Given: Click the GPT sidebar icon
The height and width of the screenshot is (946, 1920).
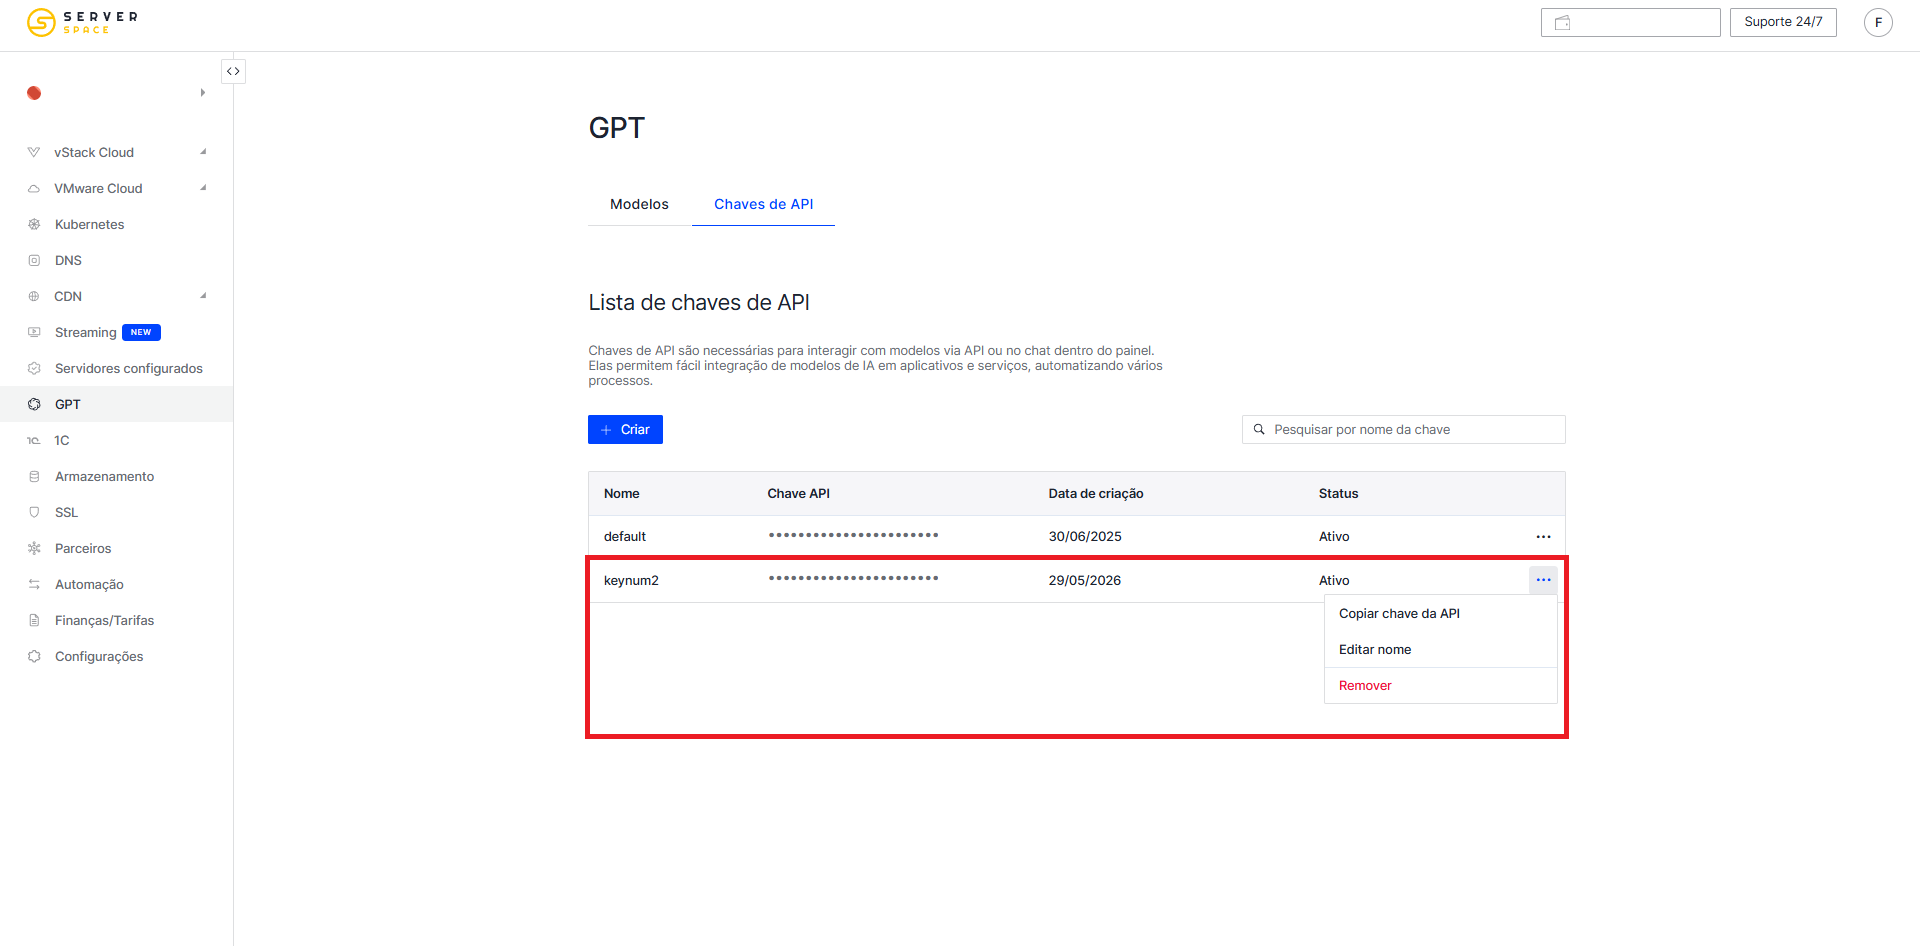Looking at the screenshot, I should click(34, 404).
